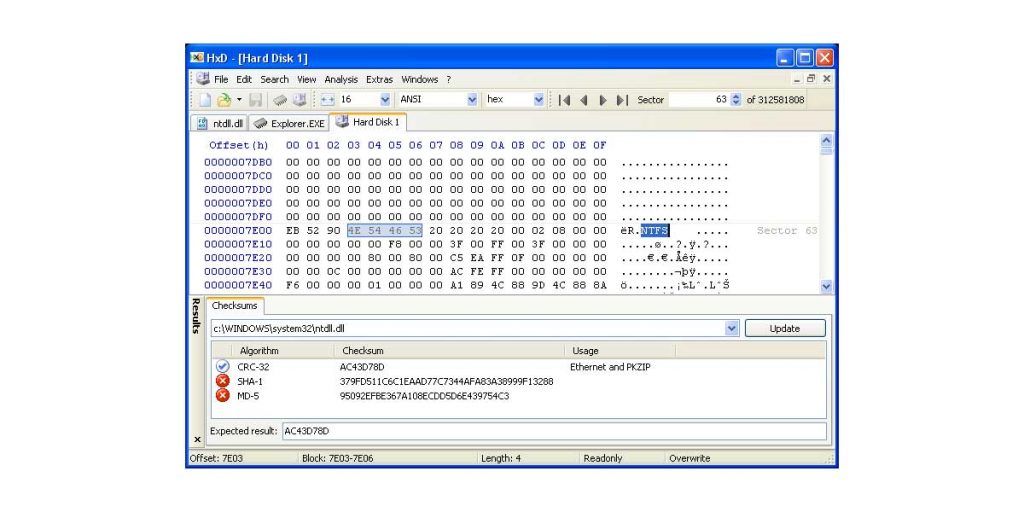1024x512 pixels.
Task: Click into the Expected result field
Action: 554,431
